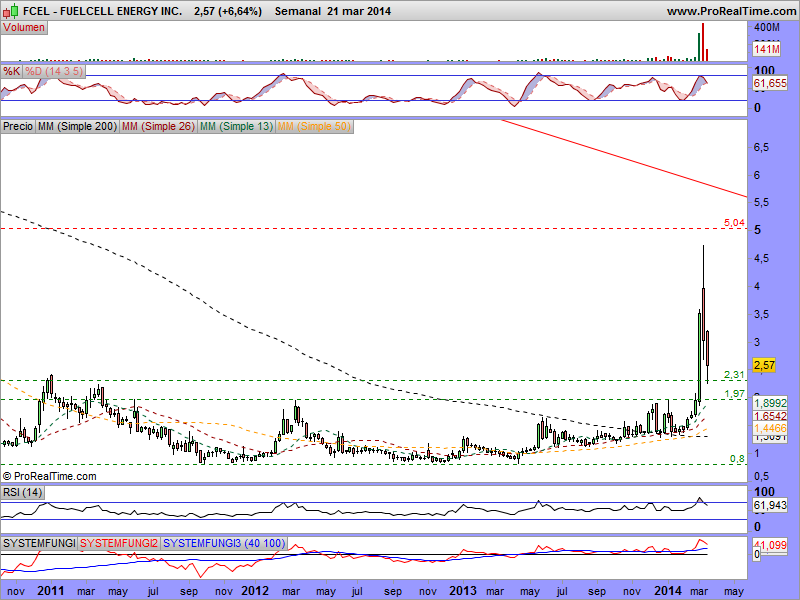
Task: Click the 2014 year marker on time axis
Action: pyautogui.click(x=667, y=590)
